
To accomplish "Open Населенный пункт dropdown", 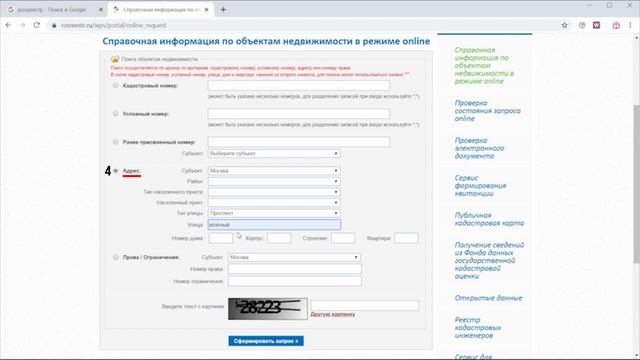I will pyautogui.click(x=274, y=202).
